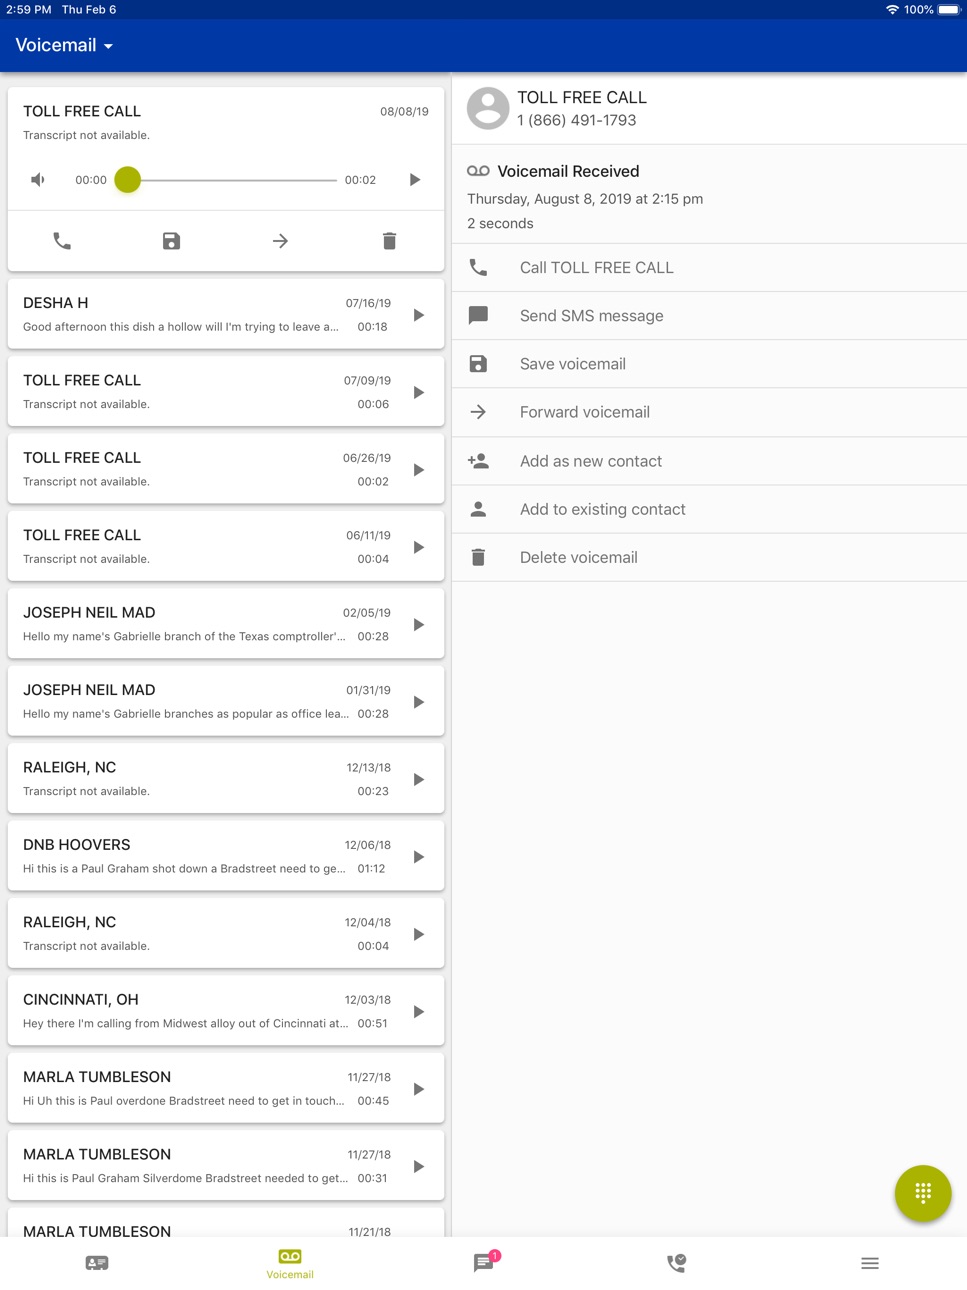Select Add as new contact
Screen dimensions: 967x1290
point(709,461)
